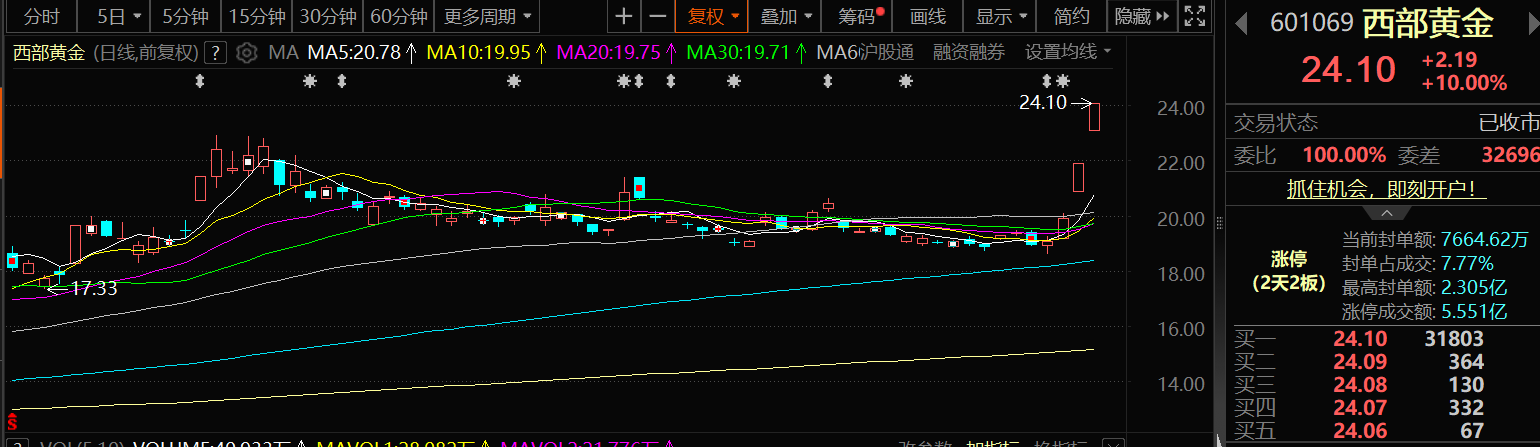The height and width of the screenshot is (447, 1540).
Task: Switch to 分时 intraday tab
Action: click(x=41, y=16)
